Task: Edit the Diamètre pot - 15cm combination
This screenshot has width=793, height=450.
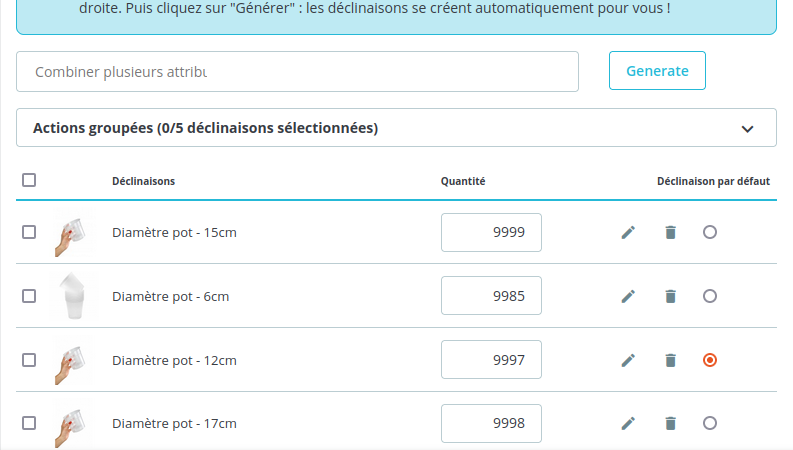Action: coord(628,233)
